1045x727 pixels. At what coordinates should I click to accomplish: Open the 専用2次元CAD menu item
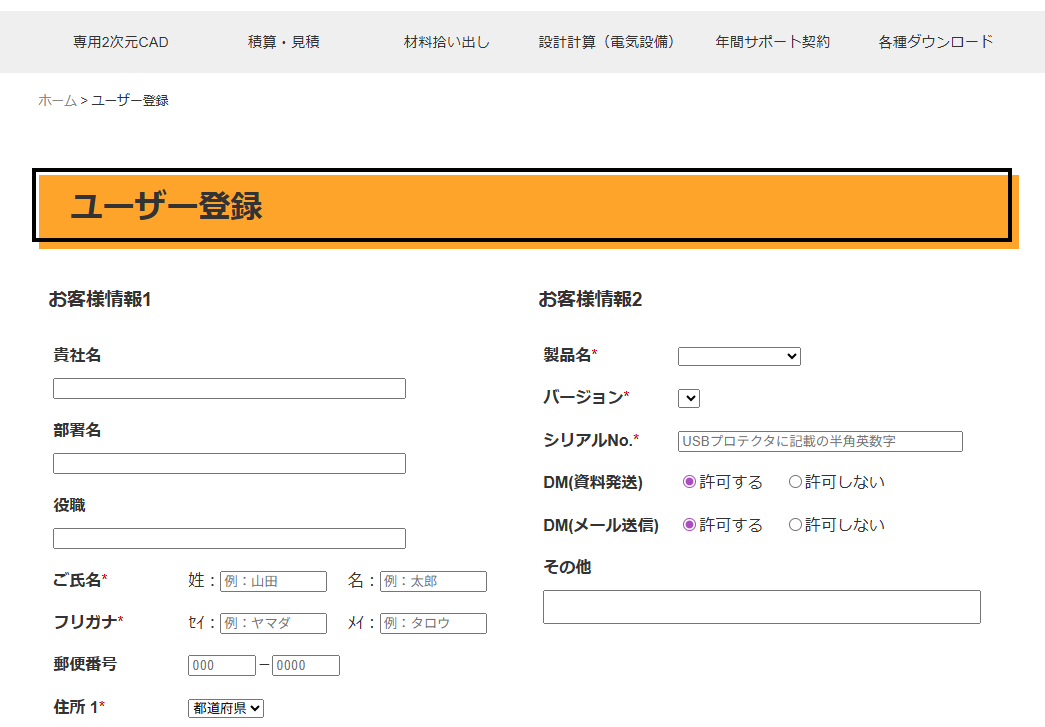tap(120, 42)
